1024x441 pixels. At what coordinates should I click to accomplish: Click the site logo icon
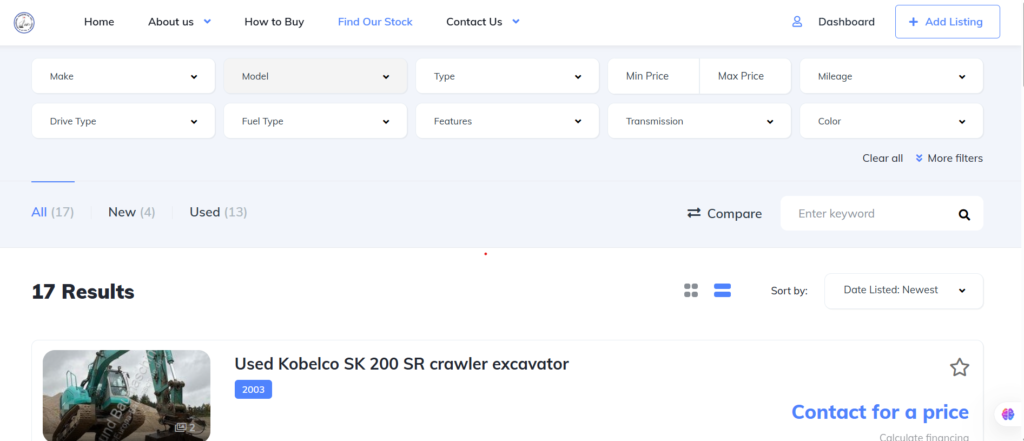24,22
